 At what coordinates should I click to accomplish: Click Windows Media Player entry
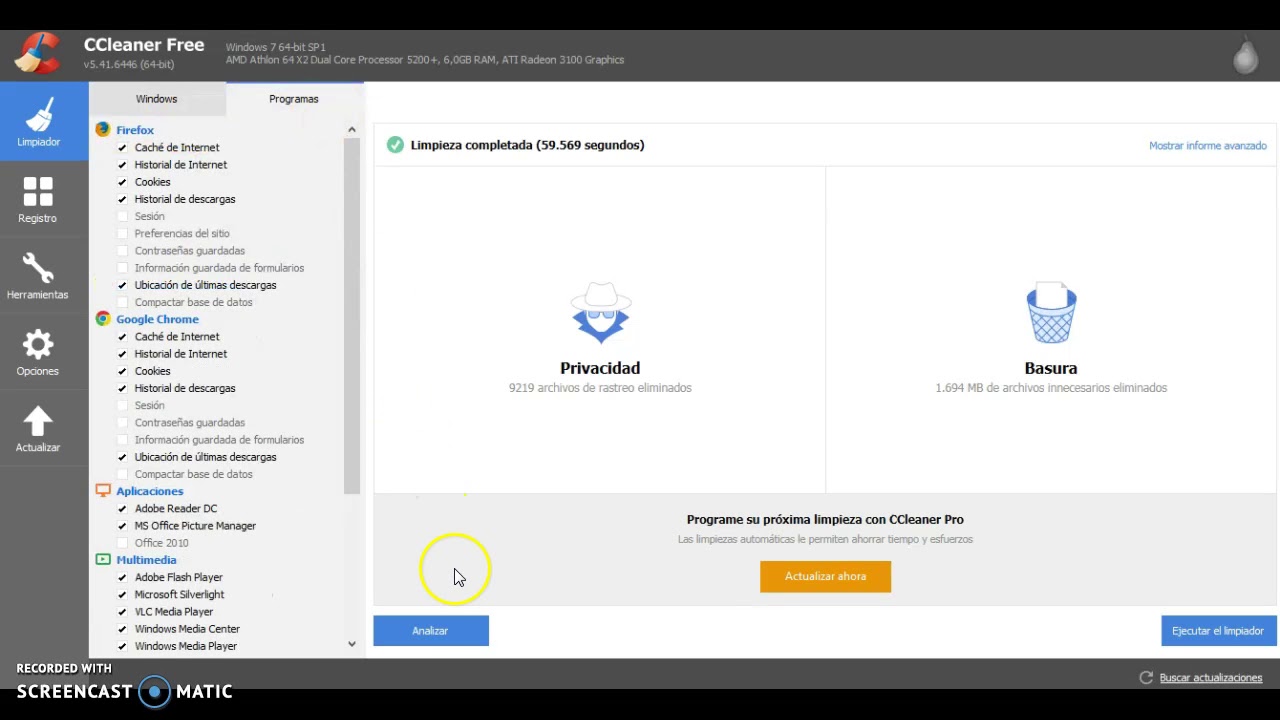pos(186,646)
